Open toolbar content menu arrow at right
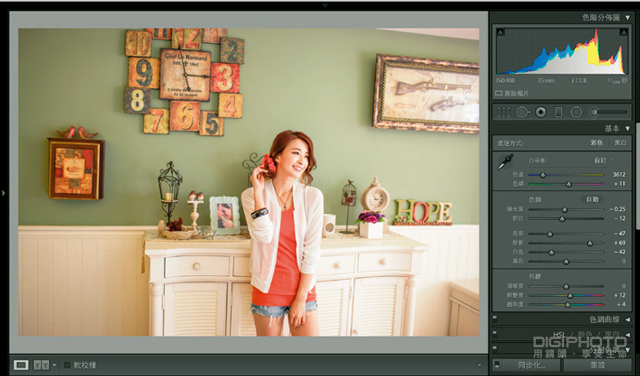 479,365
